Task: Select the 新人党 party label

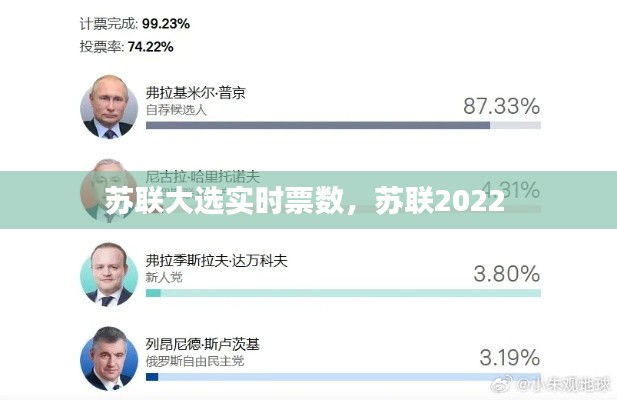Action: (x=162, y=277)
